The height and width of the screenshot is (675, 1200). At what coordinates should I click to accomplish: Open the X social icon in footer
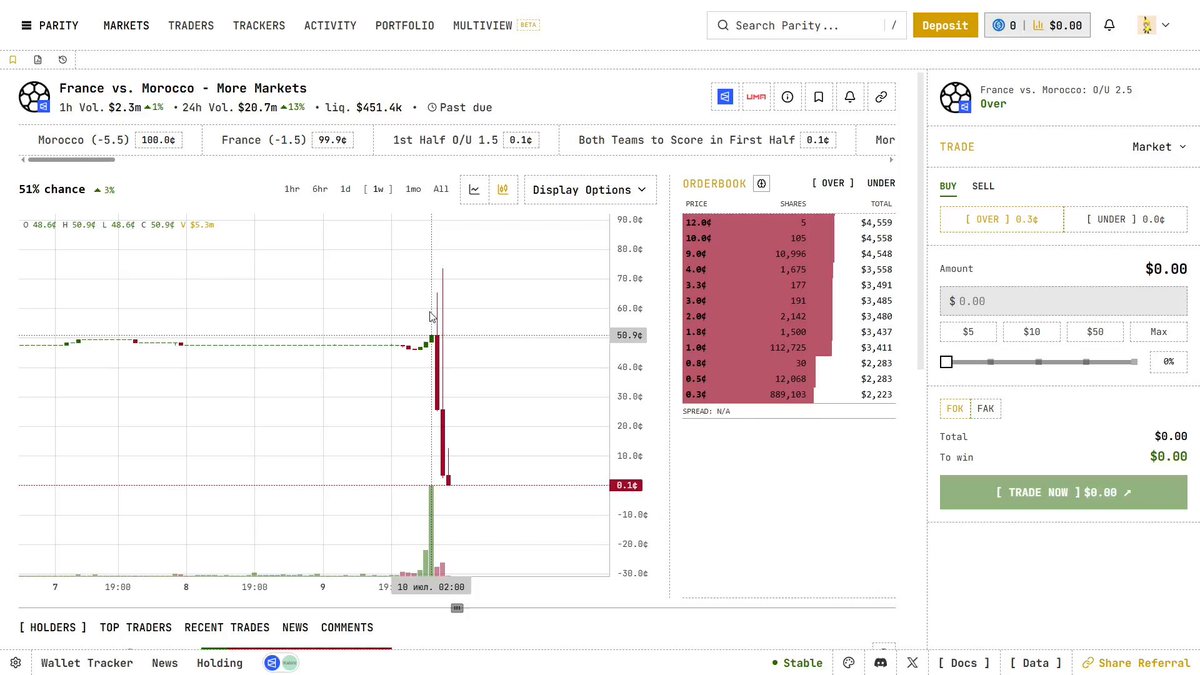click(912, 663)
